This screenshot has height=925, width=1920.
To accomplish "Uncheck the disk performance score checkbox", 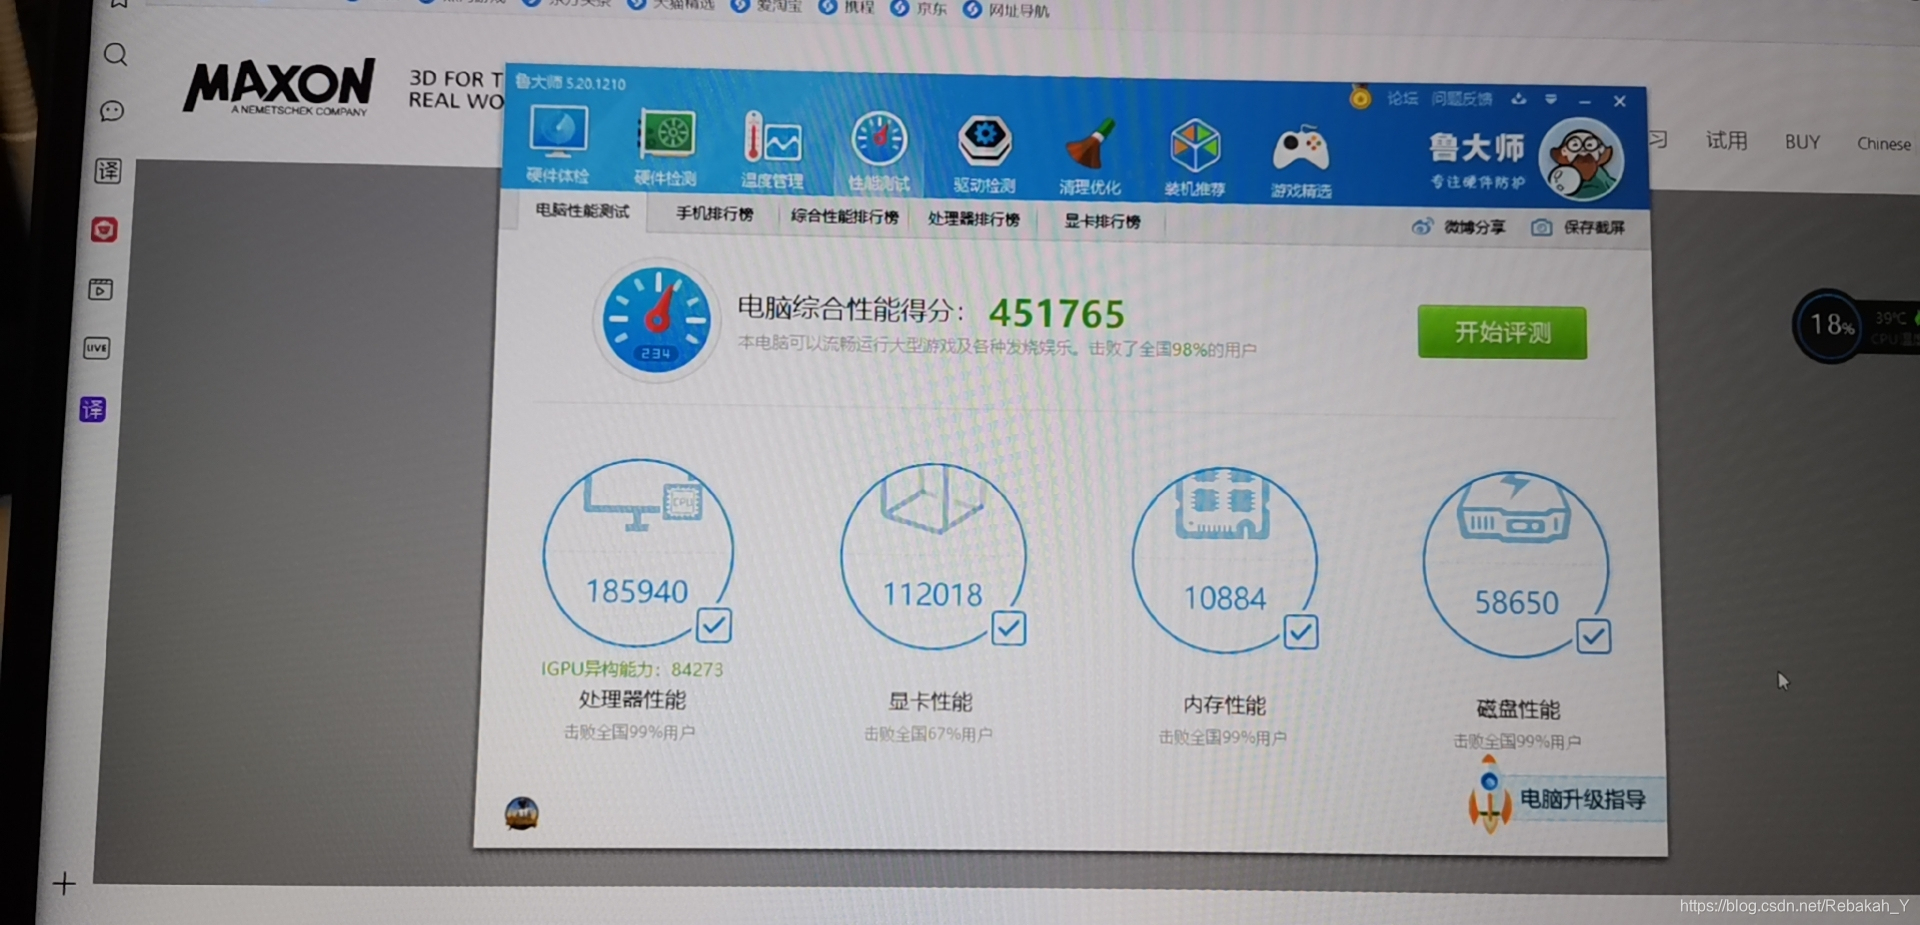I will click(x=1595, y=636).
